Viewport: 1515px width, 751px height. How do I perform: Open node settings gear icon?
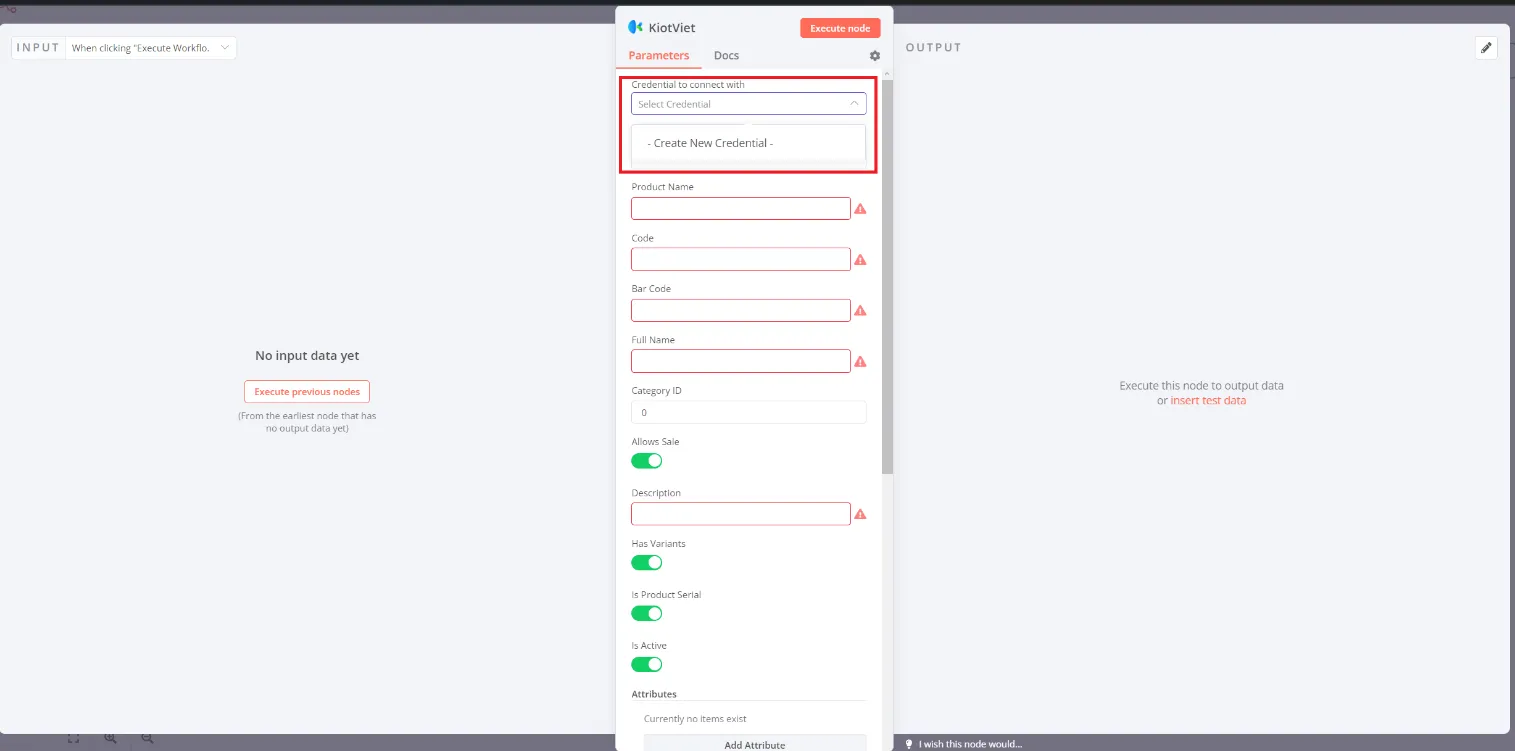[x=874, y=56]
